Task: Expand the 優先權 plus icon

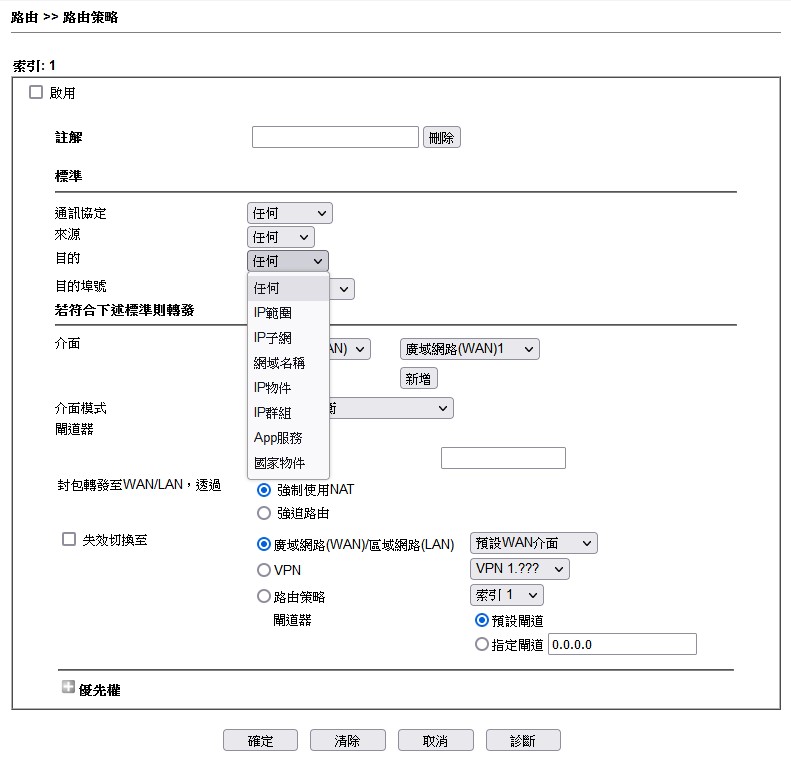Action: click(x=68, y=688)
